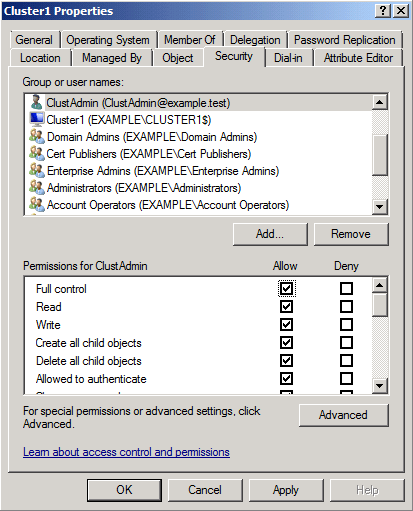Check Deny for Read permission
The height and width of the screenshot is (511, 413).
(x=346, y=307)
